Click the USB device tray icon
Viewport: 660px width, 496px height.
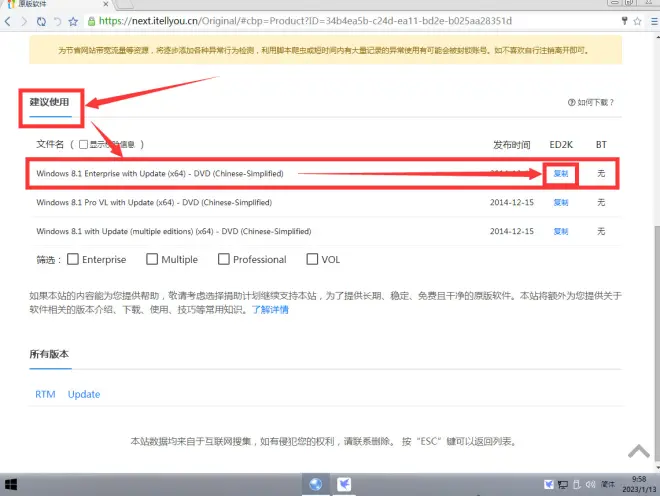577,485
